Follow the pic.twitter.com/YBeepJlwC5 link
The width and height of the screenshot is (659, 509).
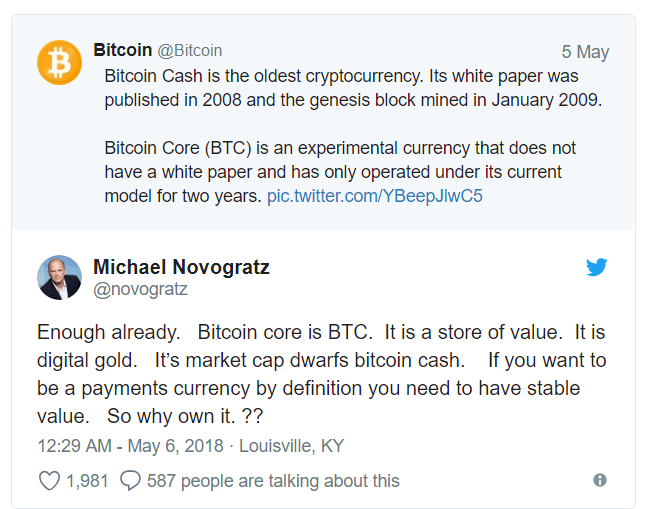pos(375,196)
